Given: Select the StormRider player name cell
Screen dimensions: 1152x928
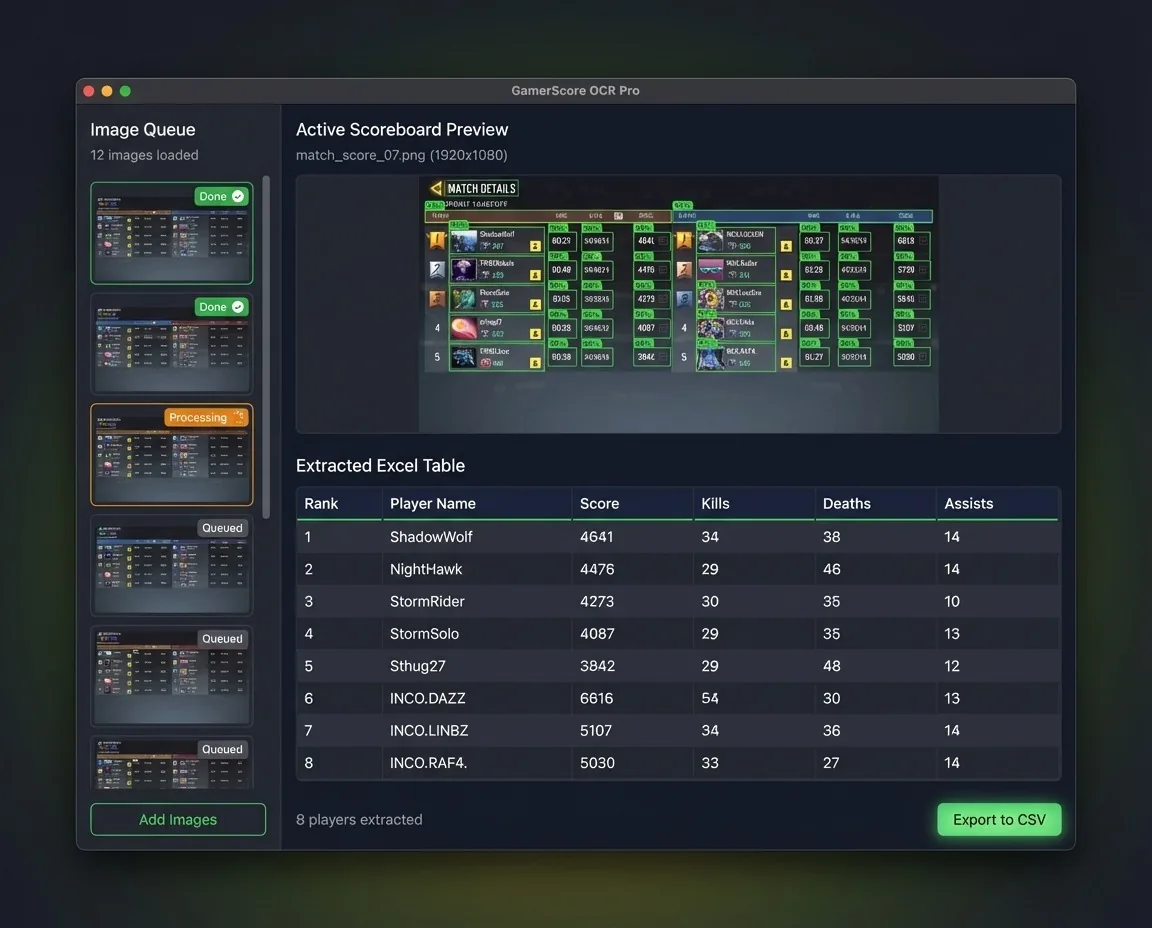Looking at the screenshot, I should coord(427,601).
